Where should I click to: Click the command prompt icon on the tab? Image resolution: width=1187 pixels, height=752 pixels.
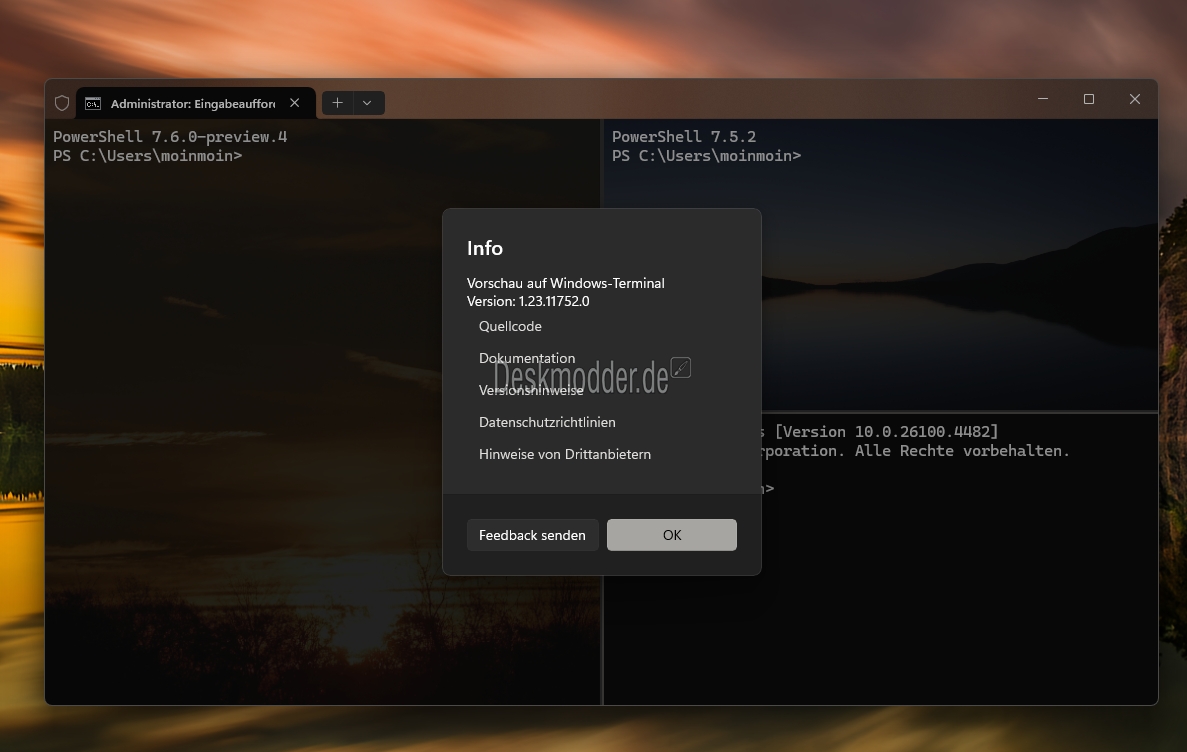coord(93,104)
